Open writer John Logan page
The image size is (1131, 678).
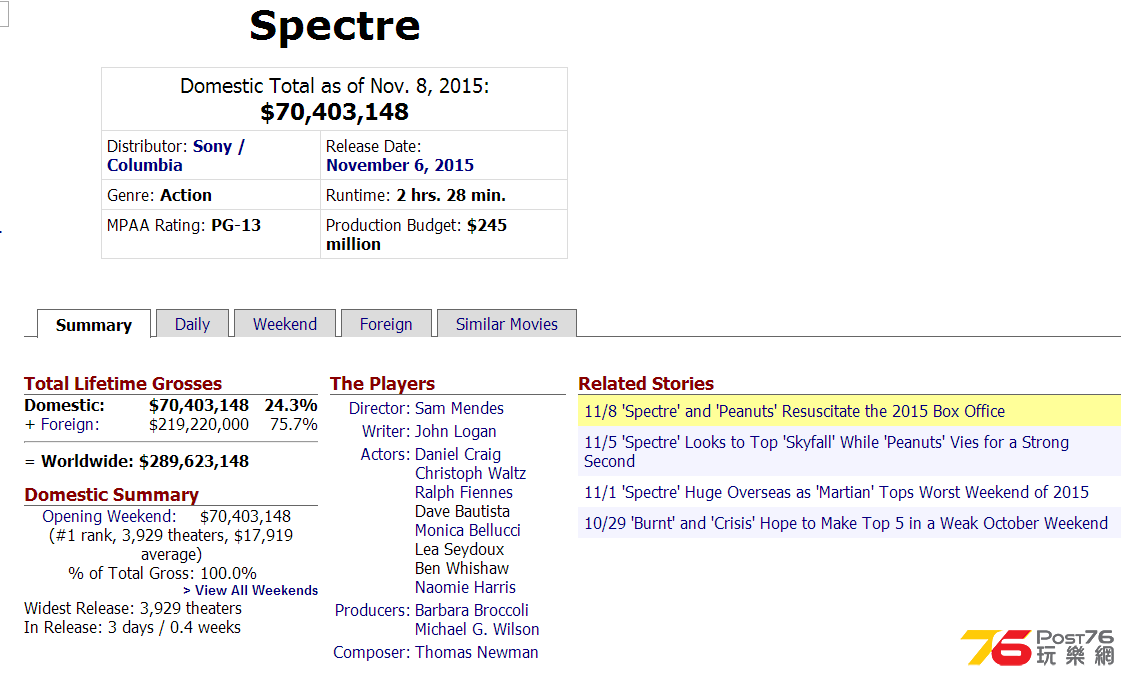tap(455, 431)
